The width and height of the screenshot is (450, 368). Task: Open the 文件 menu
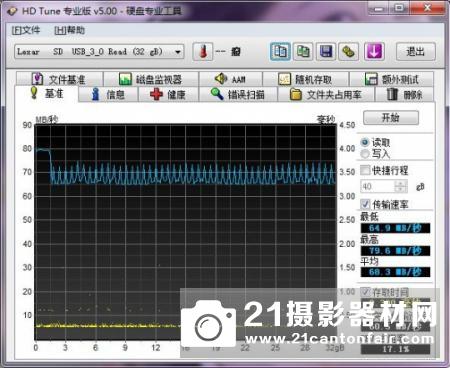[26, 30]
